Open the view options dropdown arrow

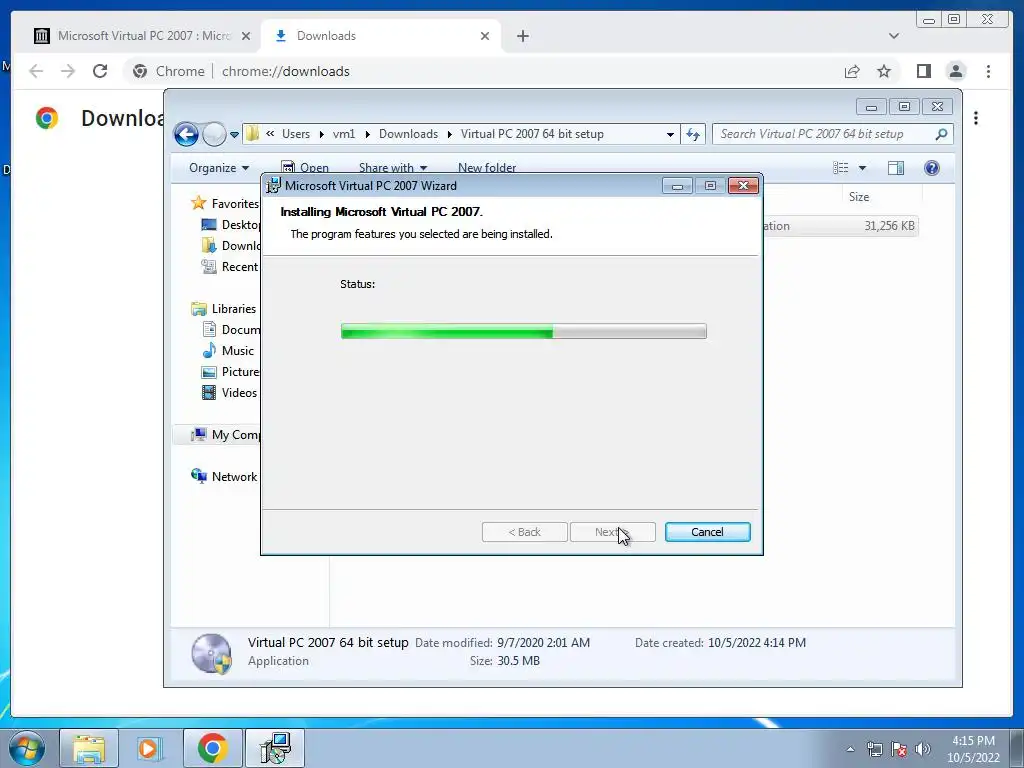click(x=862, y=168)
